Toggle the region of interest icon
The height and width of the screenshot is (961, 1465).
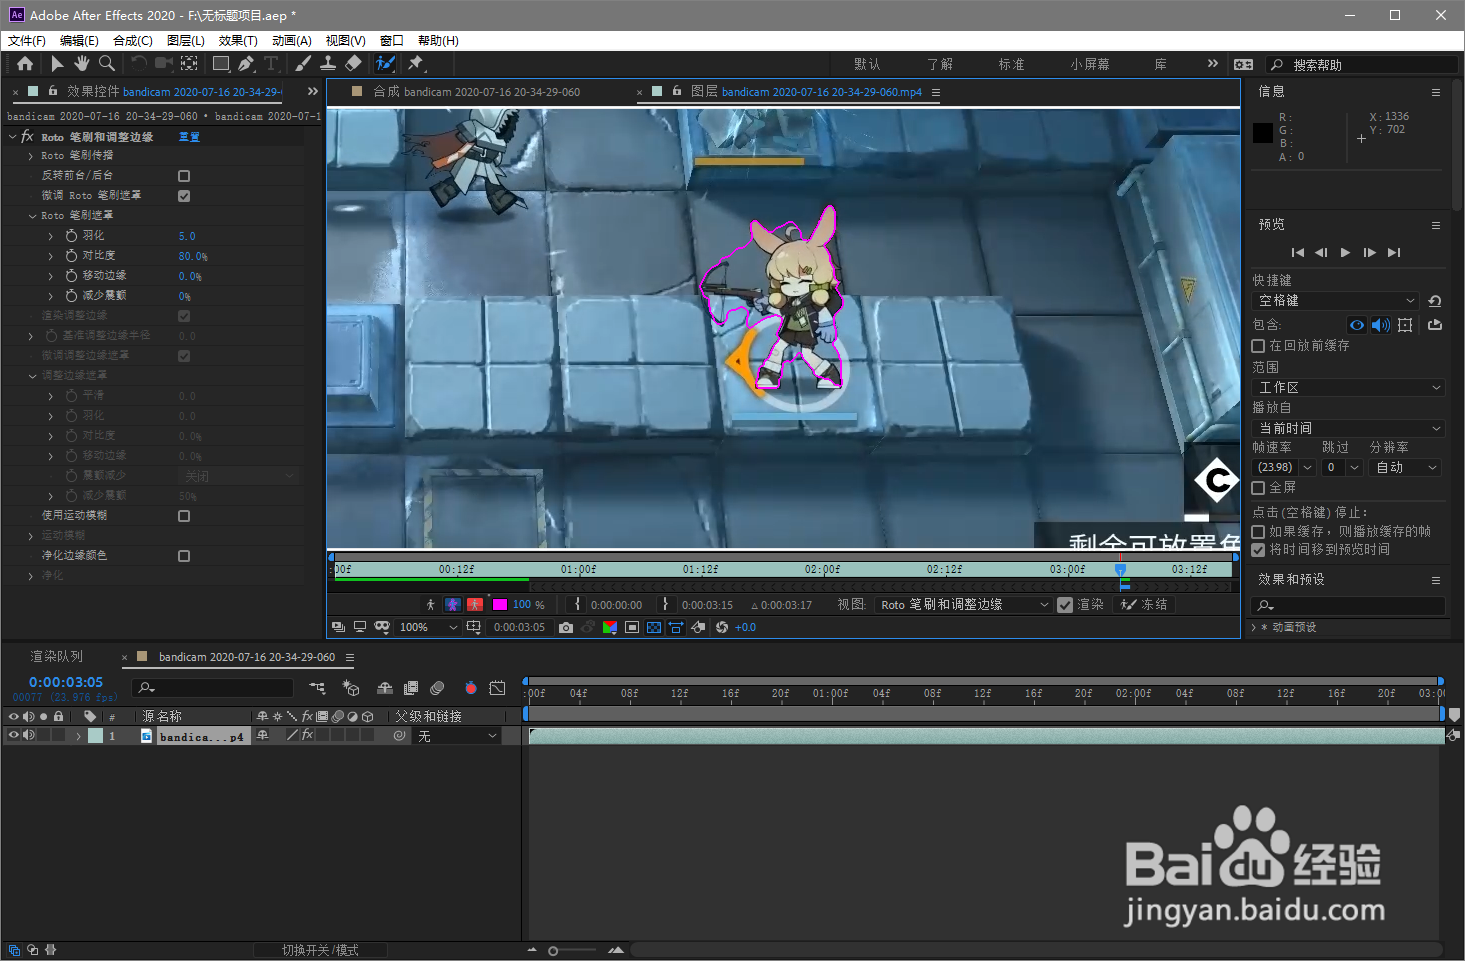click(632, 627)
